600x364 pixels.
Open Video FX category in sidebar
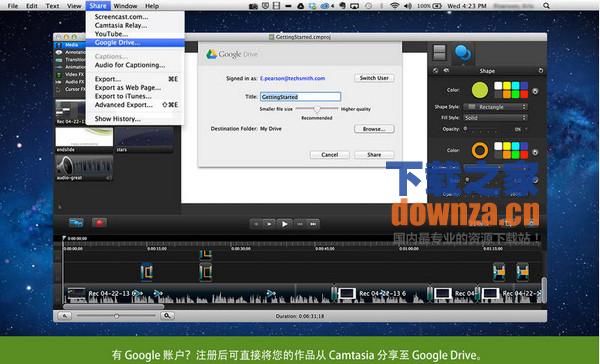[70, 74]
